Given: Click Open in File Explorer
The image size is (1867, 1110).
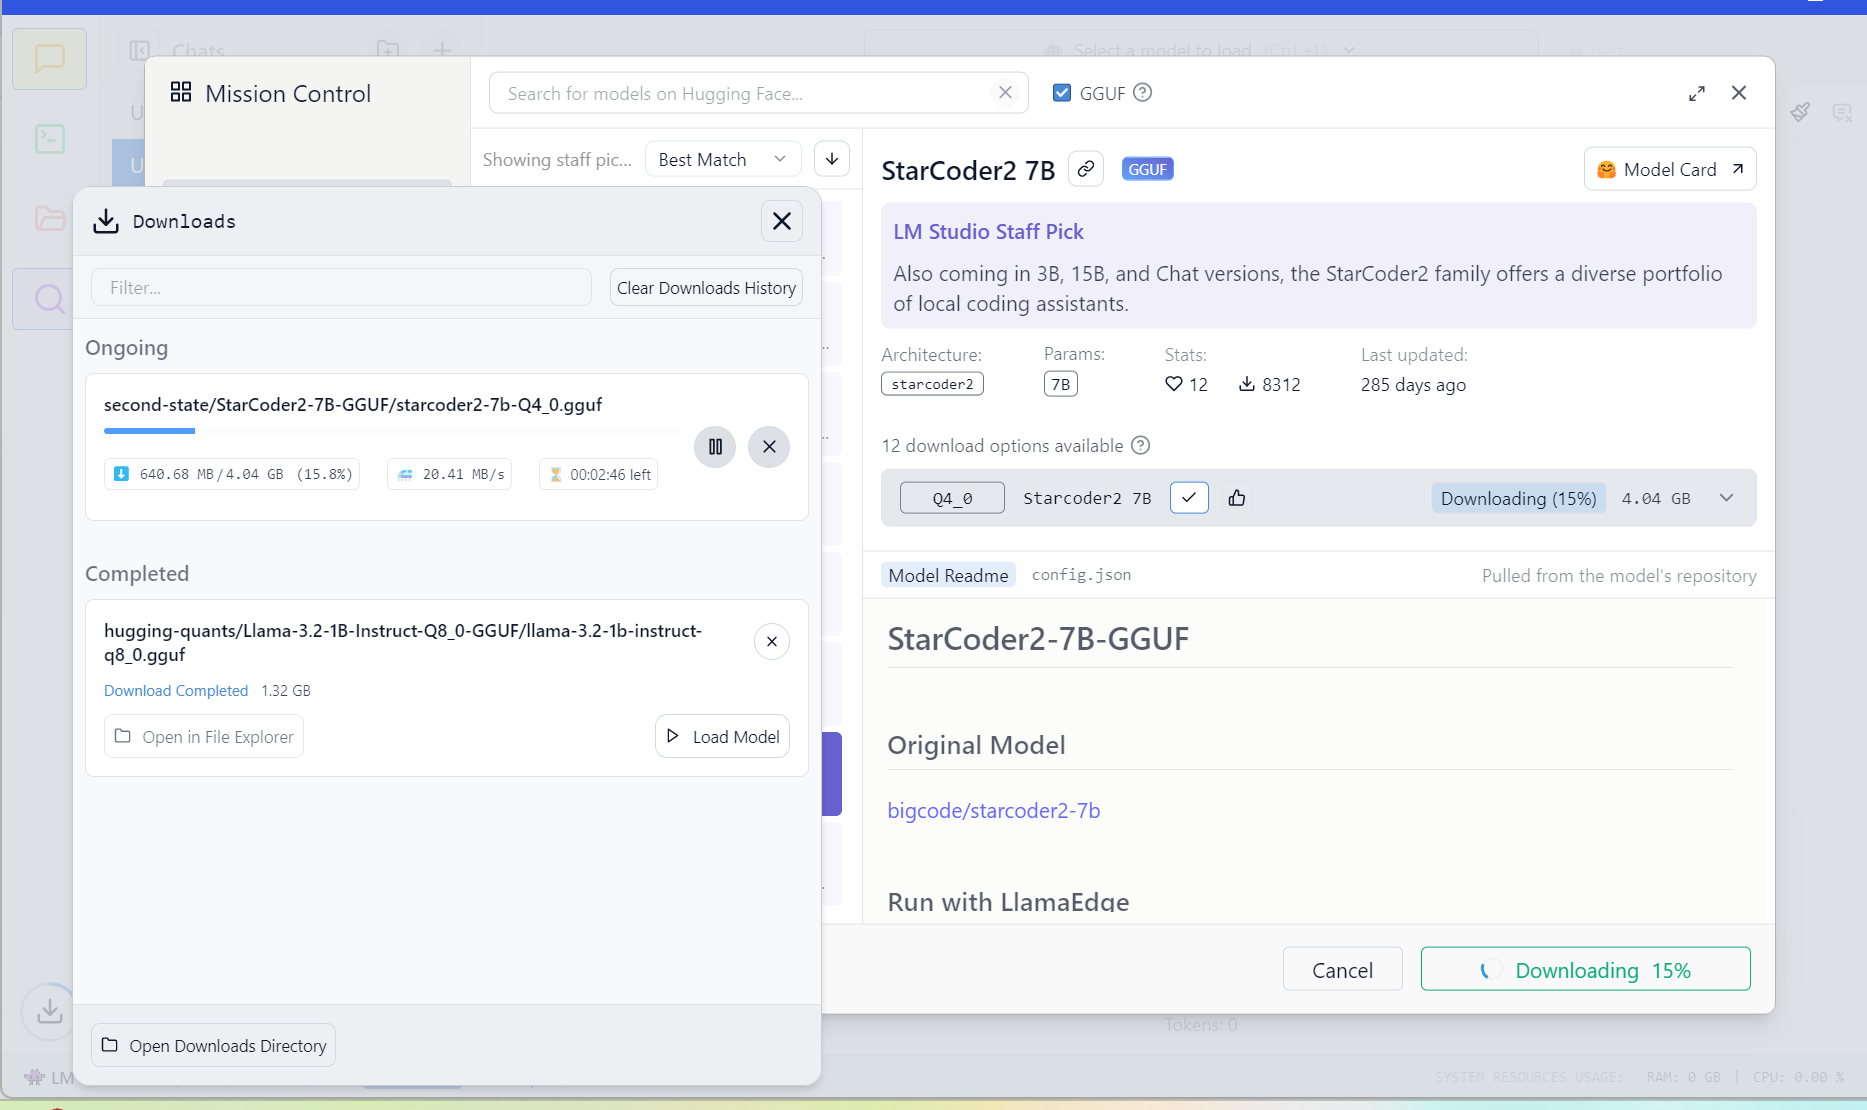Looking at the screenshot, I should coord(204,737).
